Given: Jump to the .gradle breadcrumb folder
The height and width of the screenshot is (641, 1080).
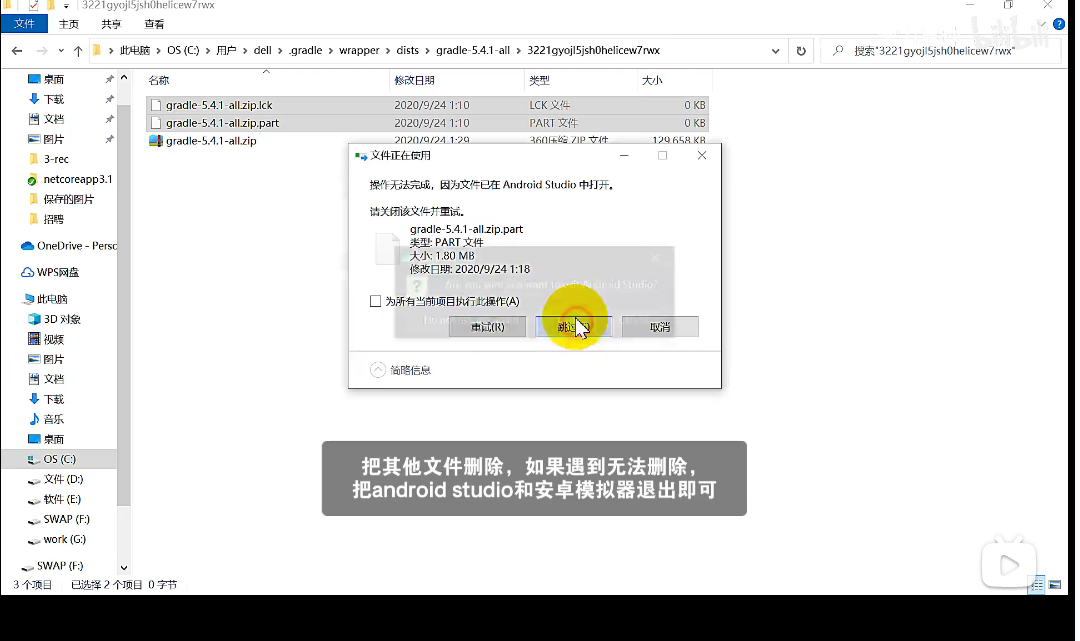Looking at the screenshot, I should click(x=306, y=50).
